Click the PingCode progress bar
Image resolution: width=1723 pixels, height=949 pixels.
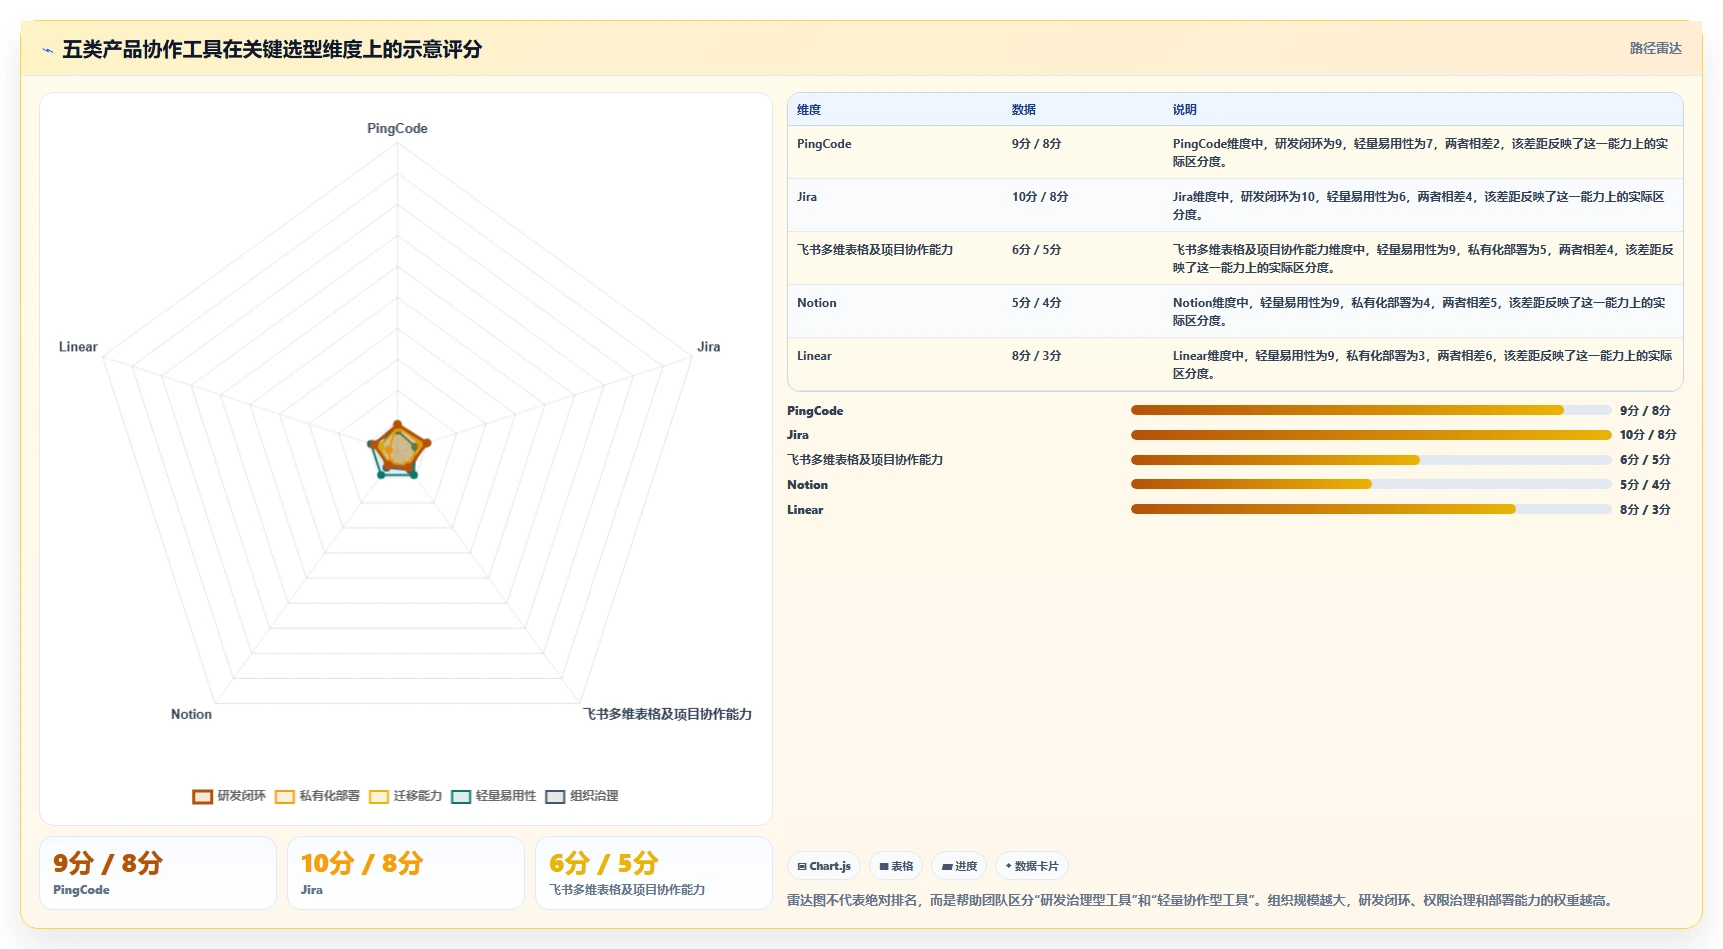coord(1371,410)
